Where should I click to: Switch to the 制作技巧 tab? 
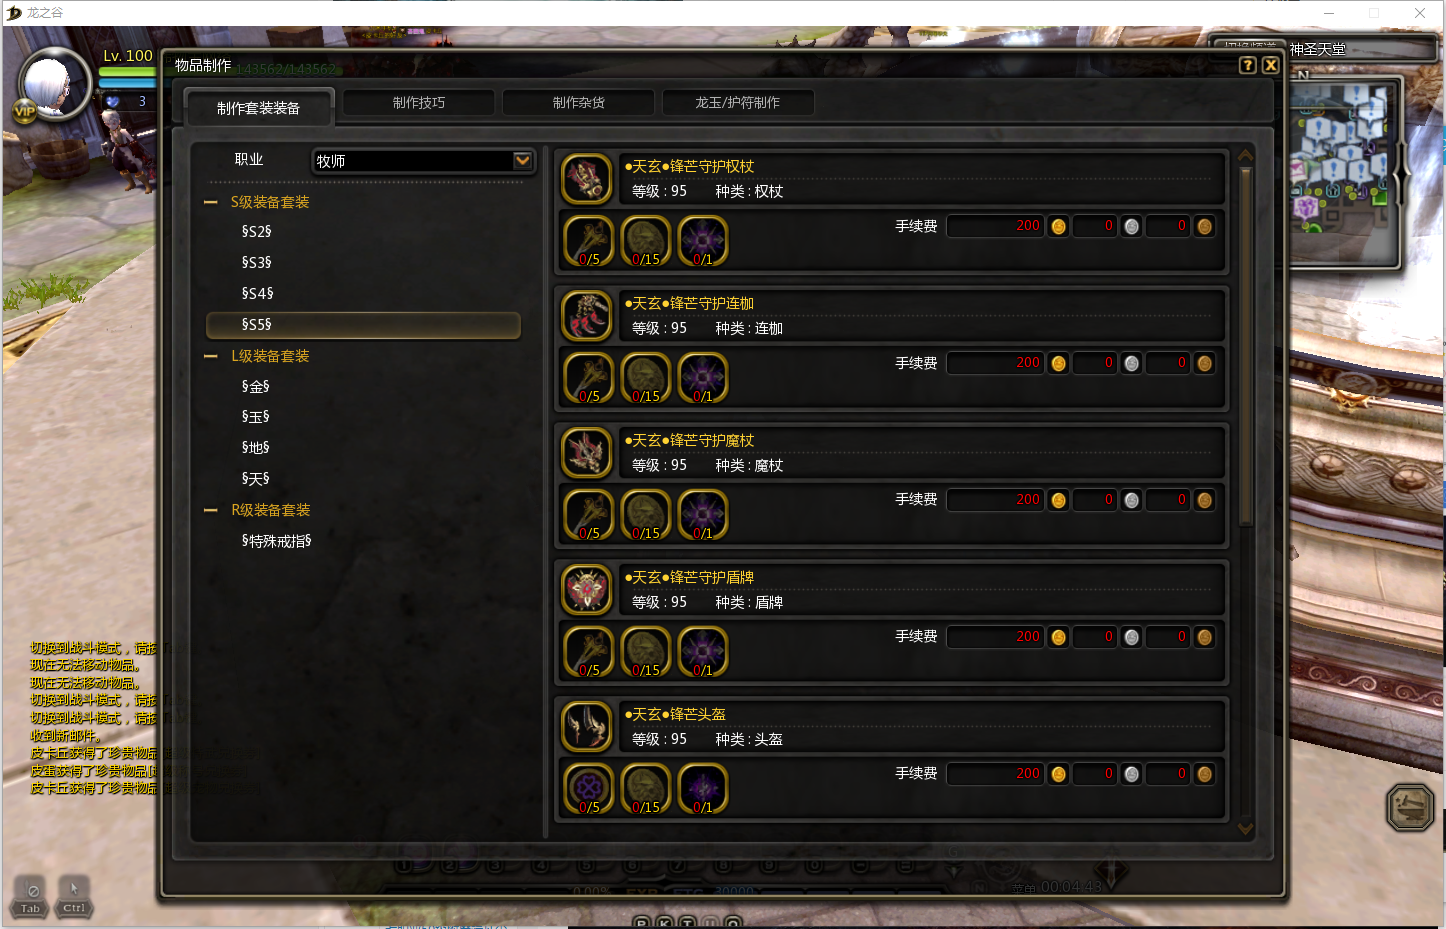[419, 103]
